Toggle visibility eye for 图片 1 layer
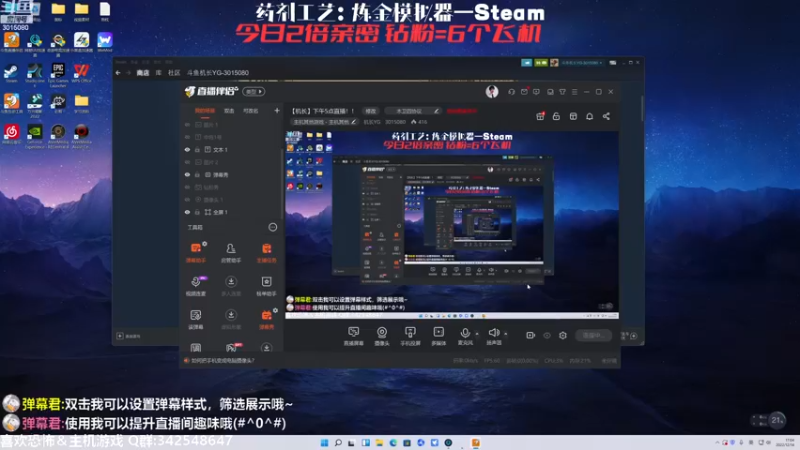The image size is (800, 450). 187,124
